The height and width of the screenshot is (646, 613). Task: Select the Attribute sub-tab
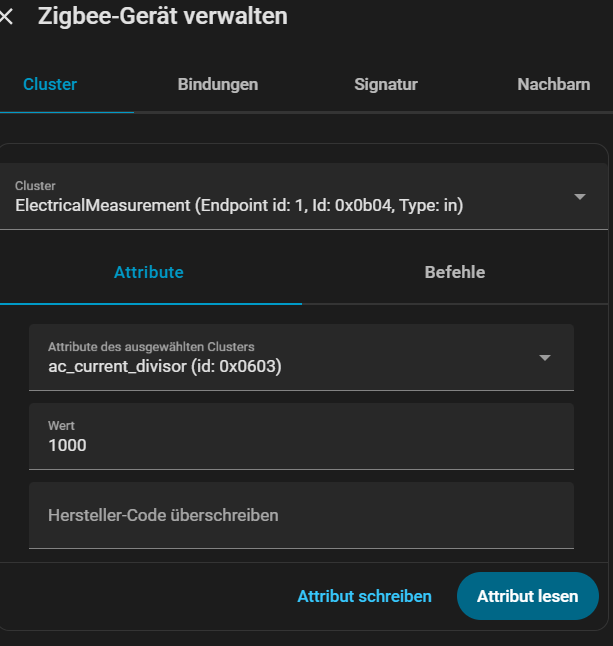[x=149, y=272]
